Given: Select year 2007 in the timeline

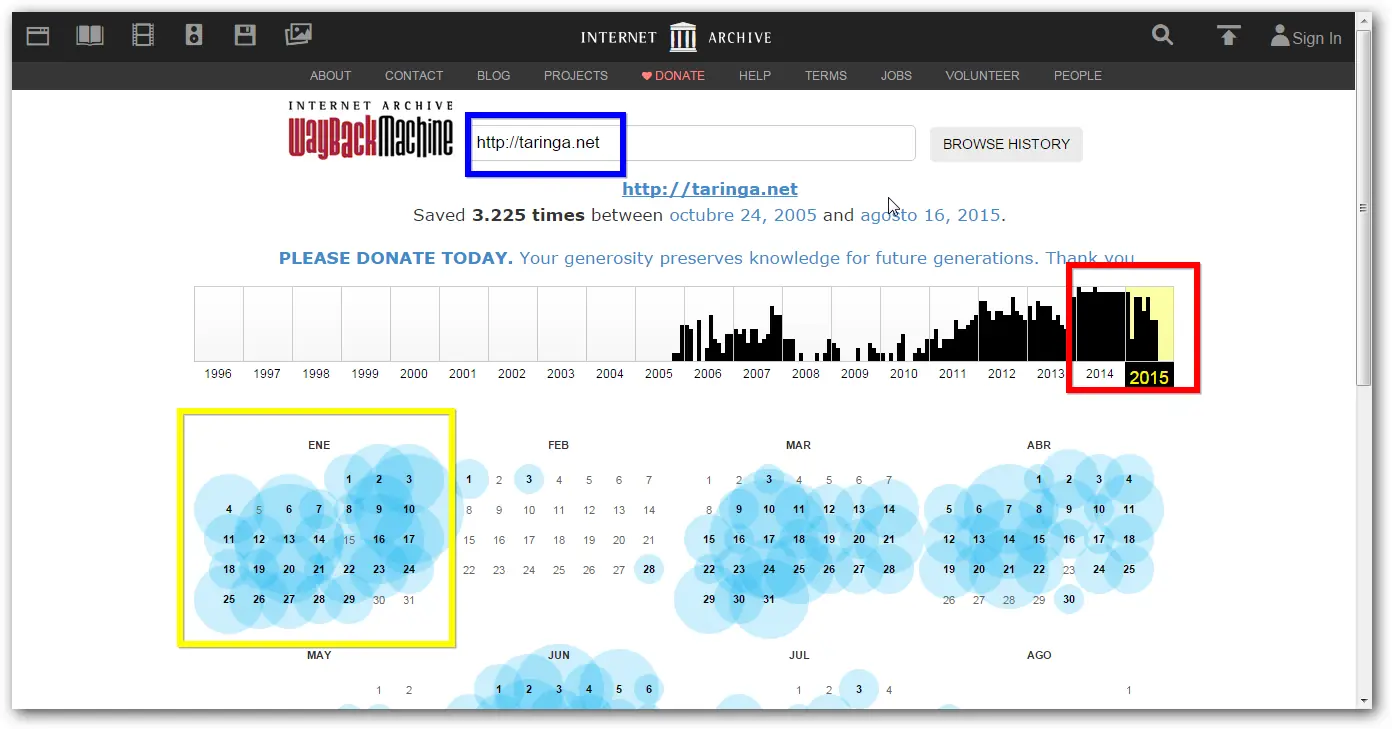Looking at the screenshot, I should click(757, 374).
